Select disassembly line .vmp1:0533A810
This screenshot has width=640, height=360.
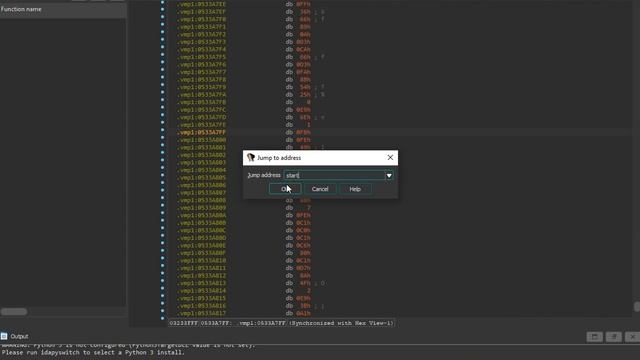pos(202,260)
